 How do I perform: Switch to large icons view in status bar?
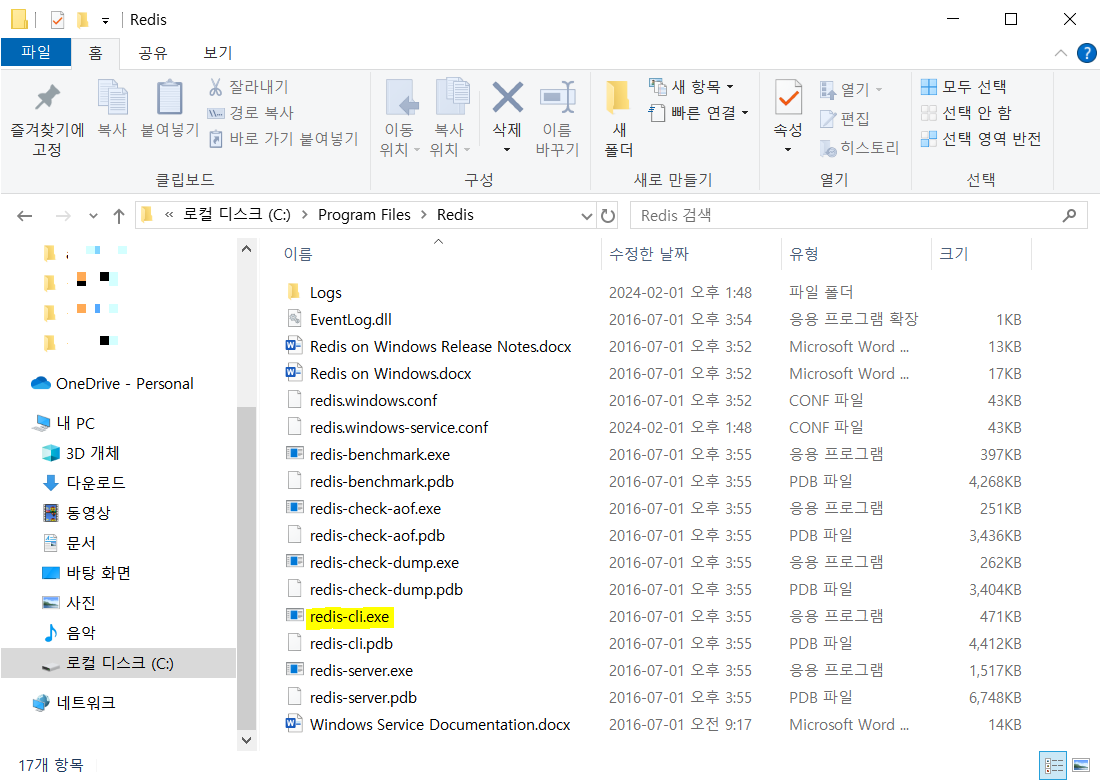coord(1081,765)
